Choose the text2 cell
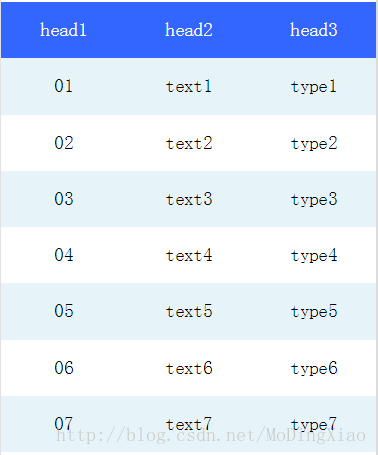This screenshot has width=378, height=455. pos(189,143)
